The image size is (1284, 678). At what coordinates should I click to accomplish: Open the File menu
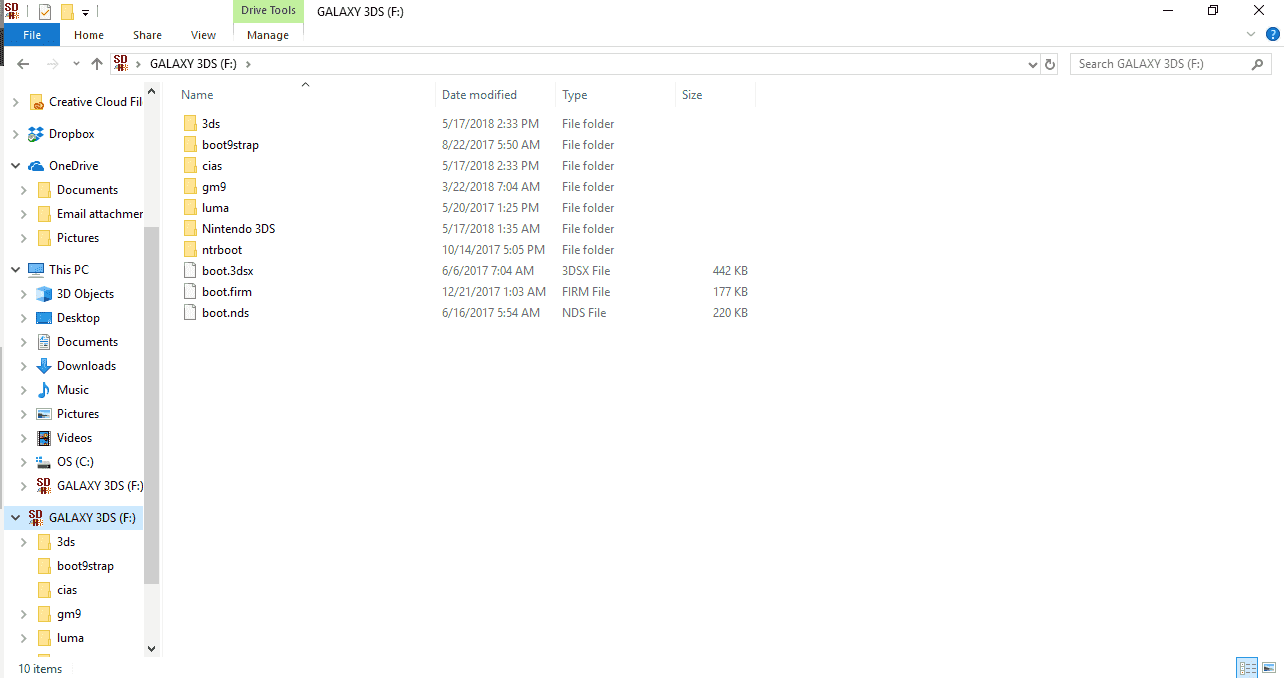[x=31, y=35]
